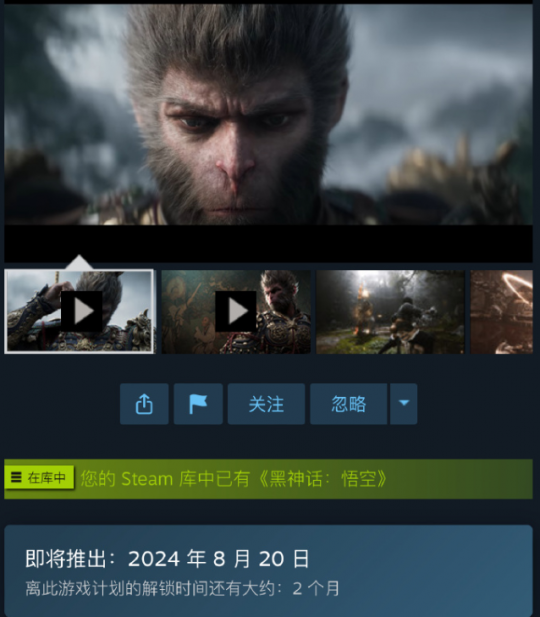Image resolution: width=540 pixels, height=617 pixels.
Task: Click the 即将推出 release date heading
Action: pos(168,558)
